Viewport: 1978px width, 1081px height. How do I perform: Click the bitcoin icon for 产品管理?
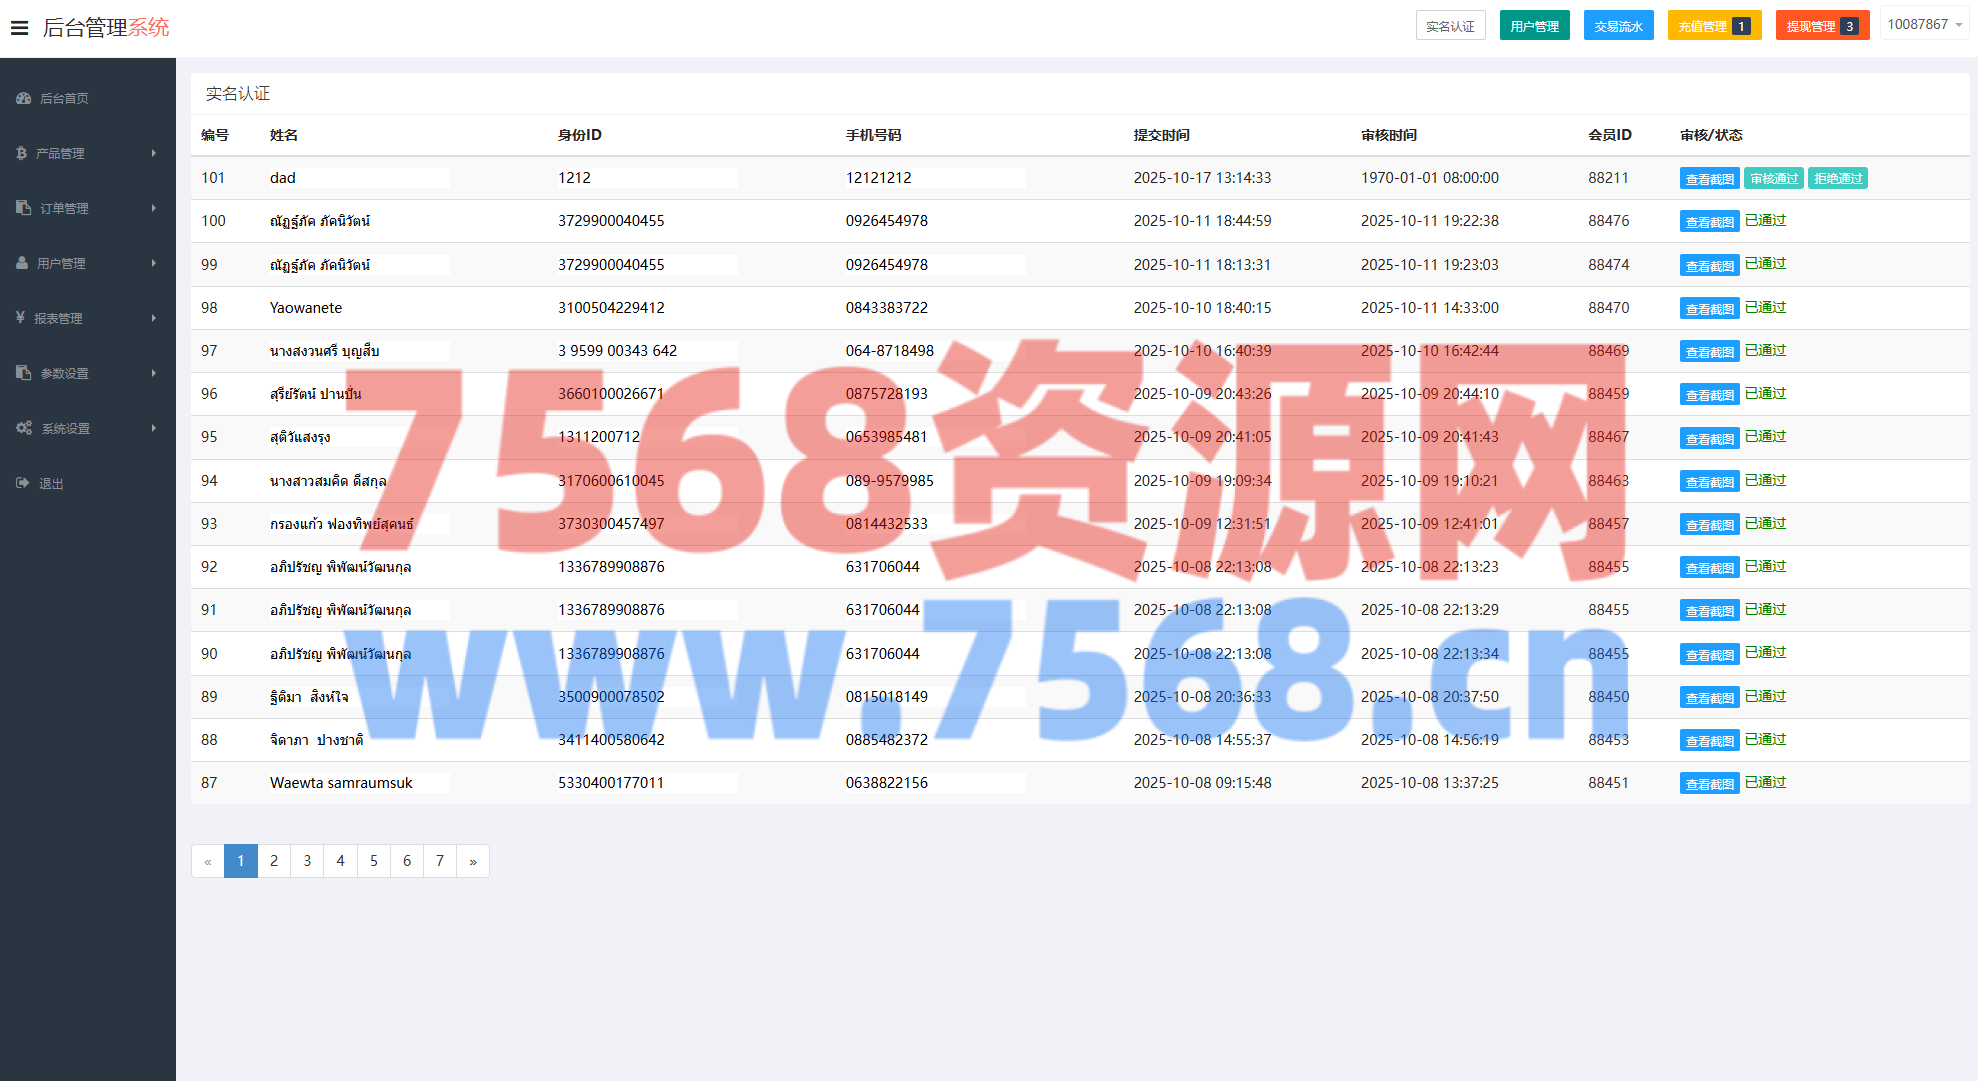21,153
